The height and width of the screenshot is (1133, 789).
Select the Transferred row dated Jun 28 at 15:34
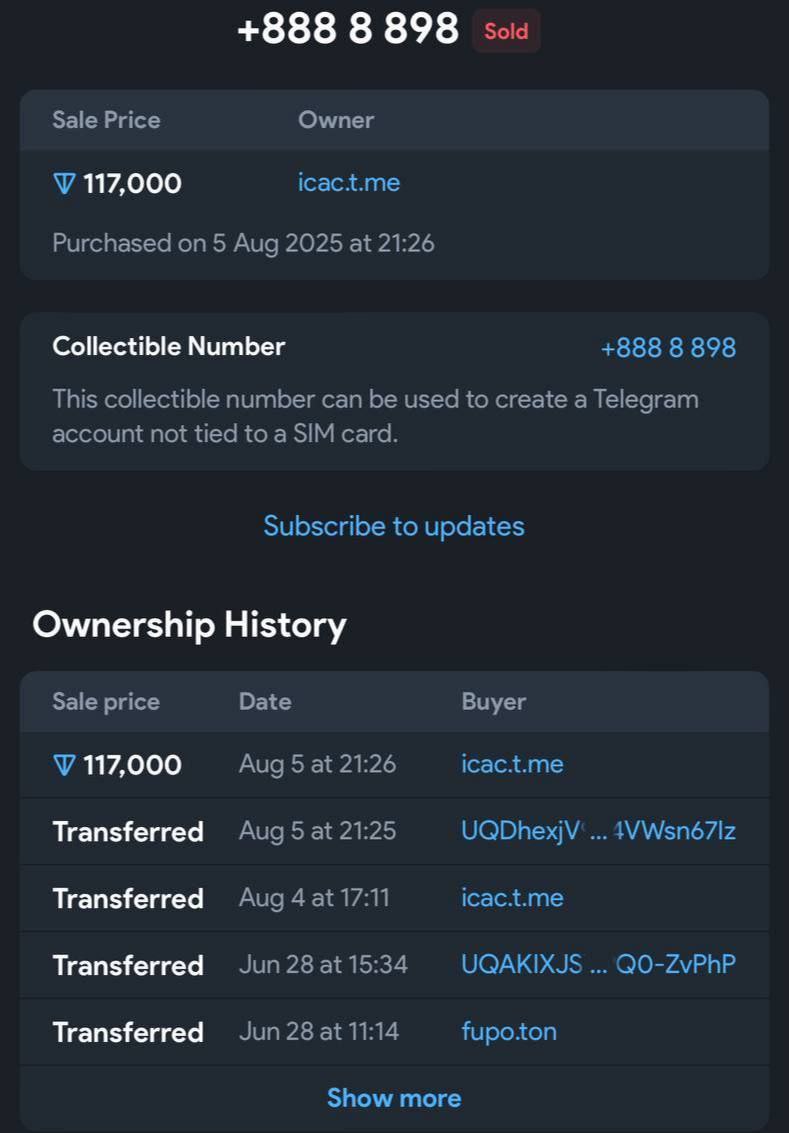pyautogui.click(x=394, y=965)
